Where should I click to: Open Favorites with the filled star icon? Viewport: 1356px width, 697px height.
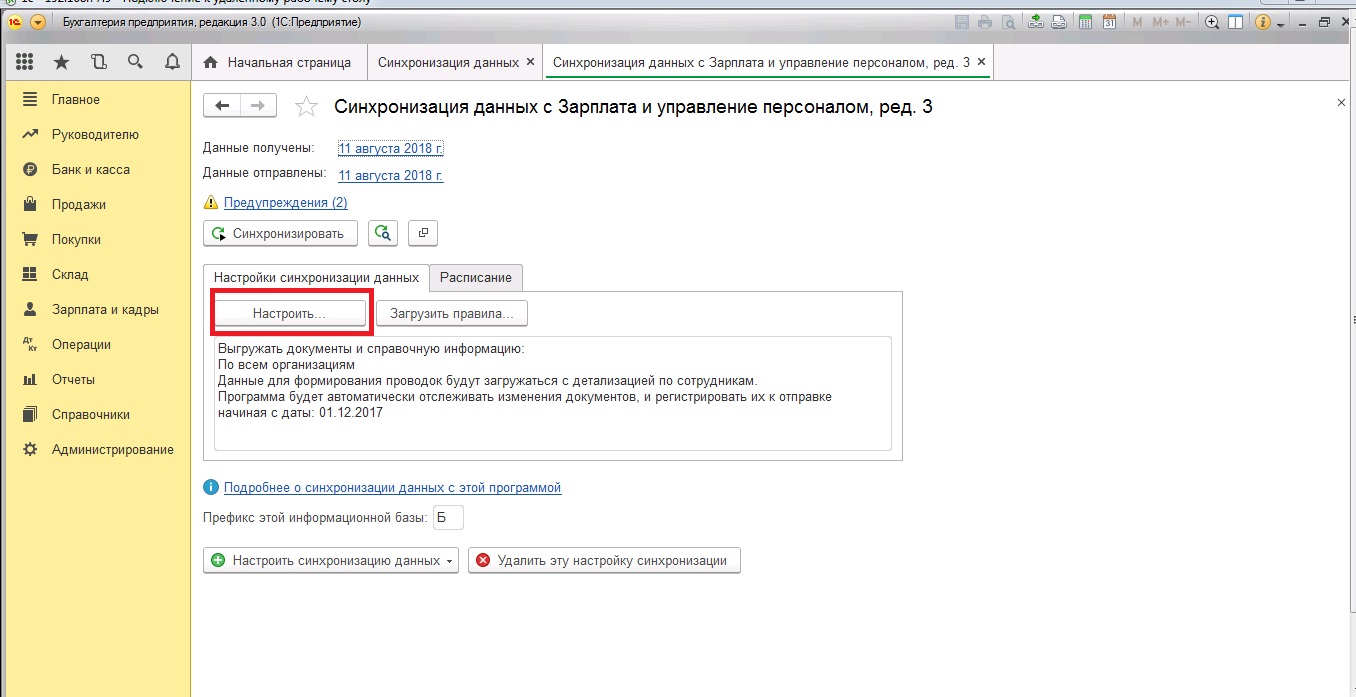click(x=61, y=62)
